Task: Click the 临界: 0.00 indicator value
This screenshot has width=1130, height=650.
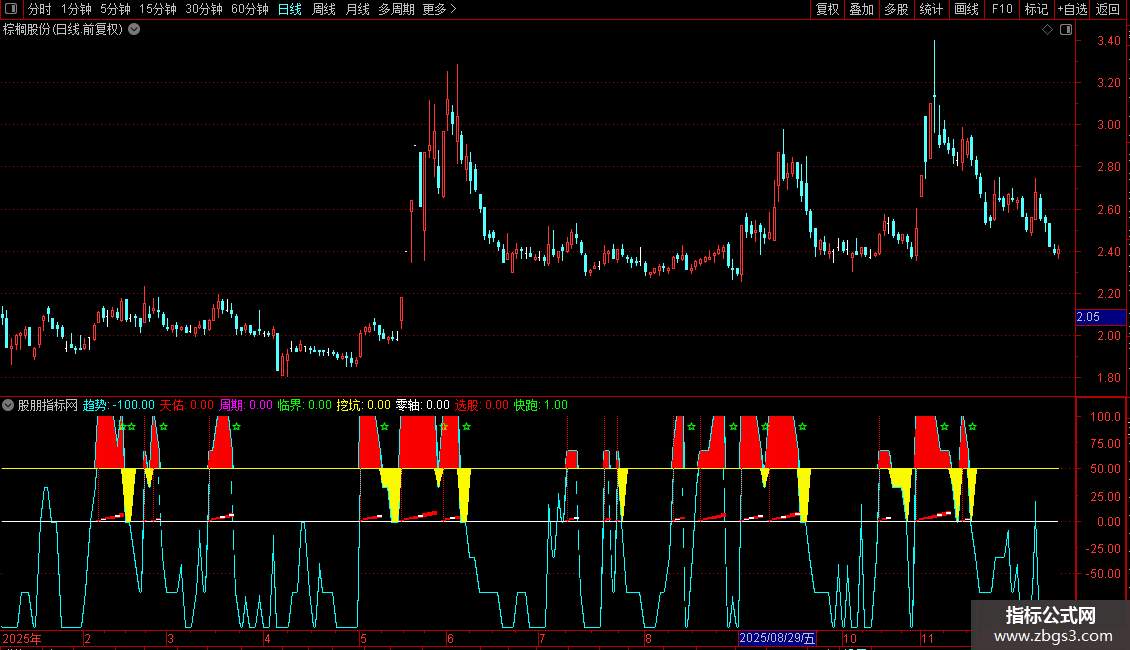Action: [x=305, y=405]
